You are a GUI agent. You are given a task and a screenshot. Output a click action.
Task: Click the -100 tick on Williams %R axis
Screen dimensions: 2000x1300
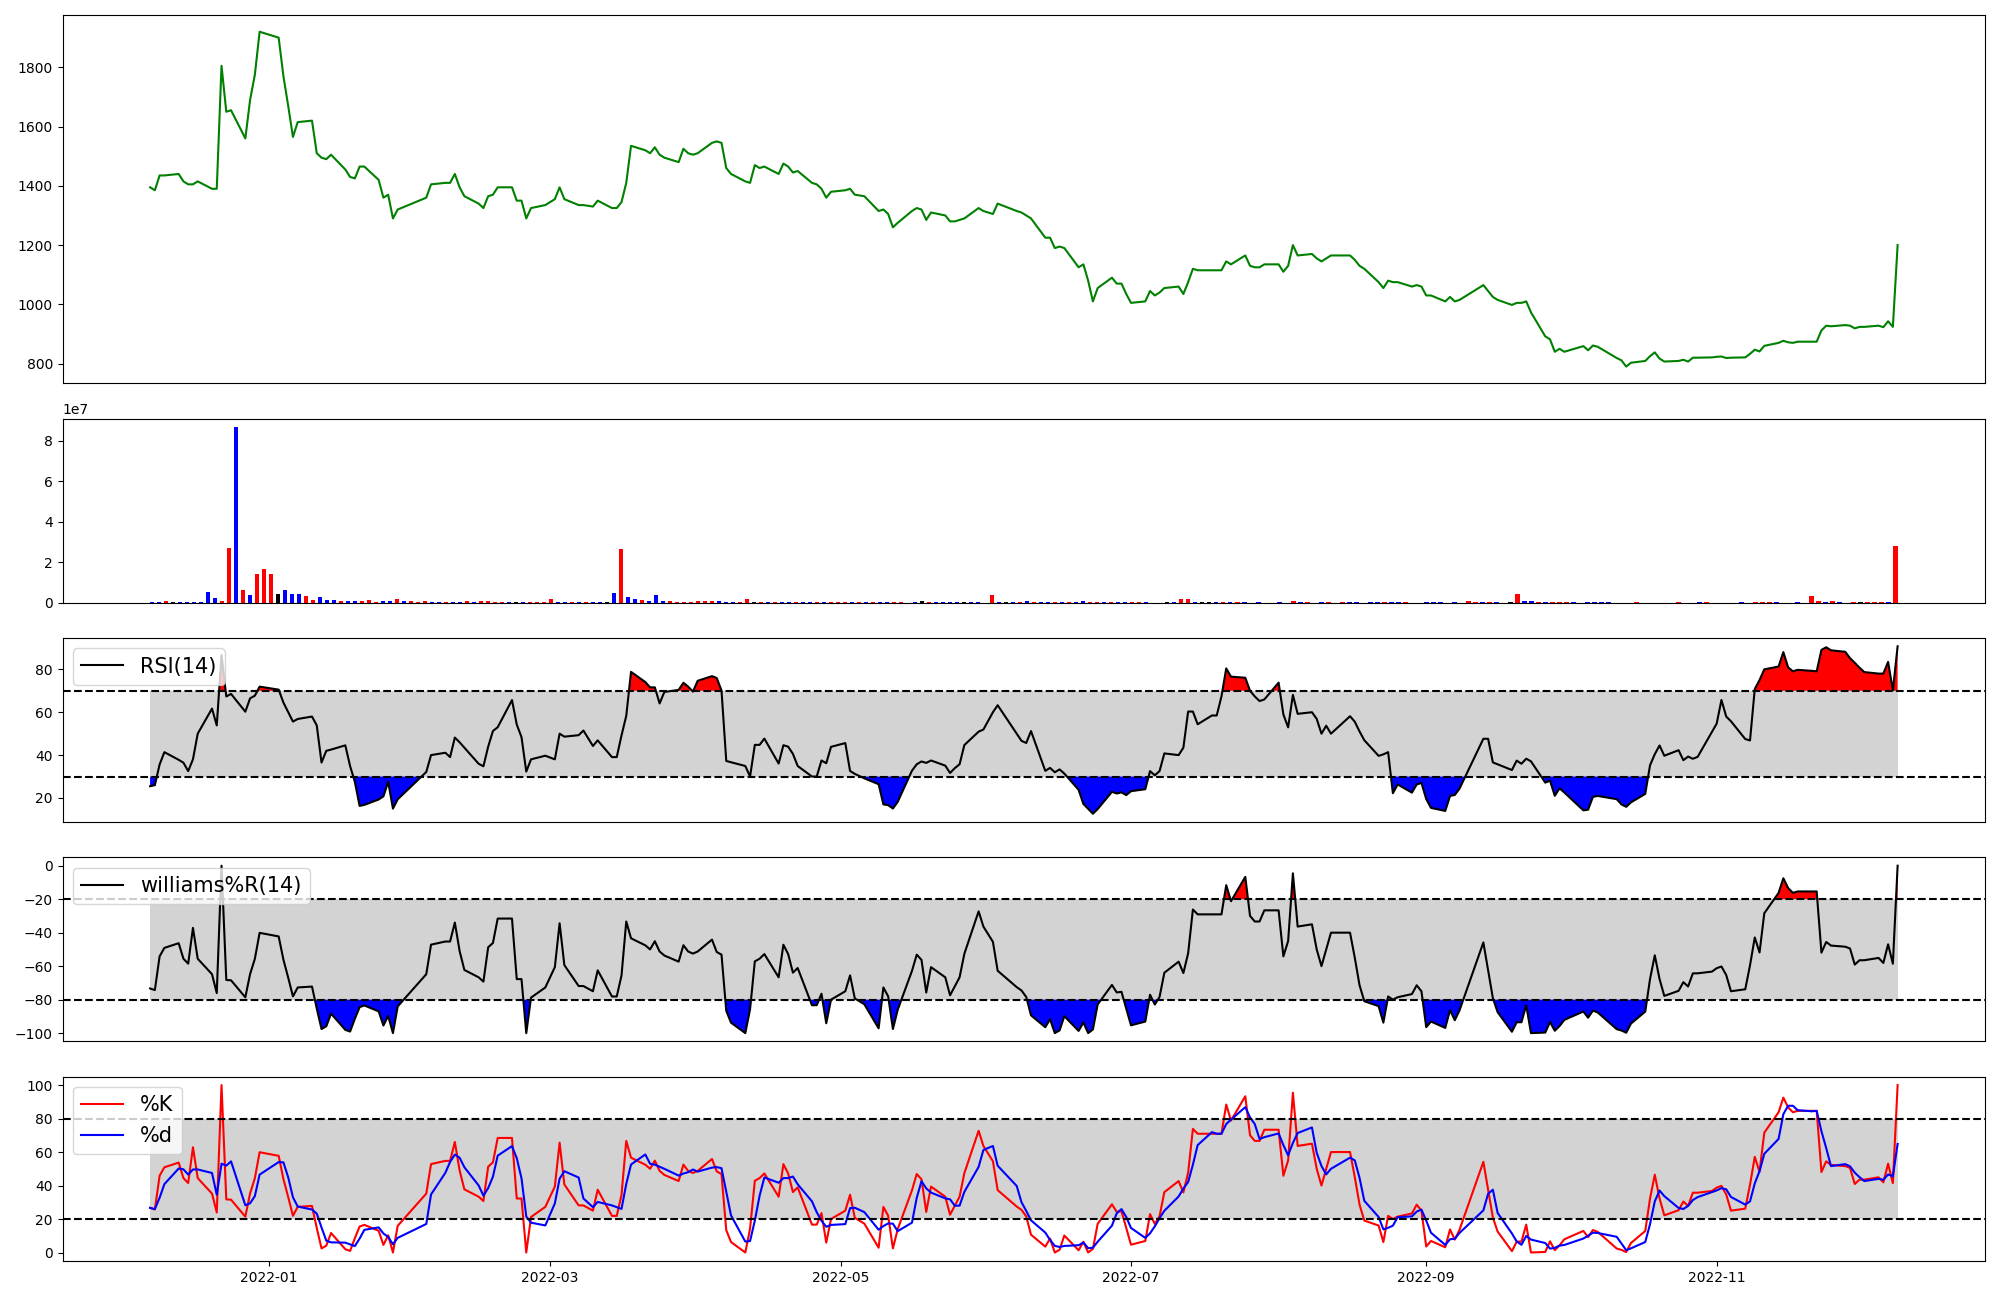point(33,1033)
